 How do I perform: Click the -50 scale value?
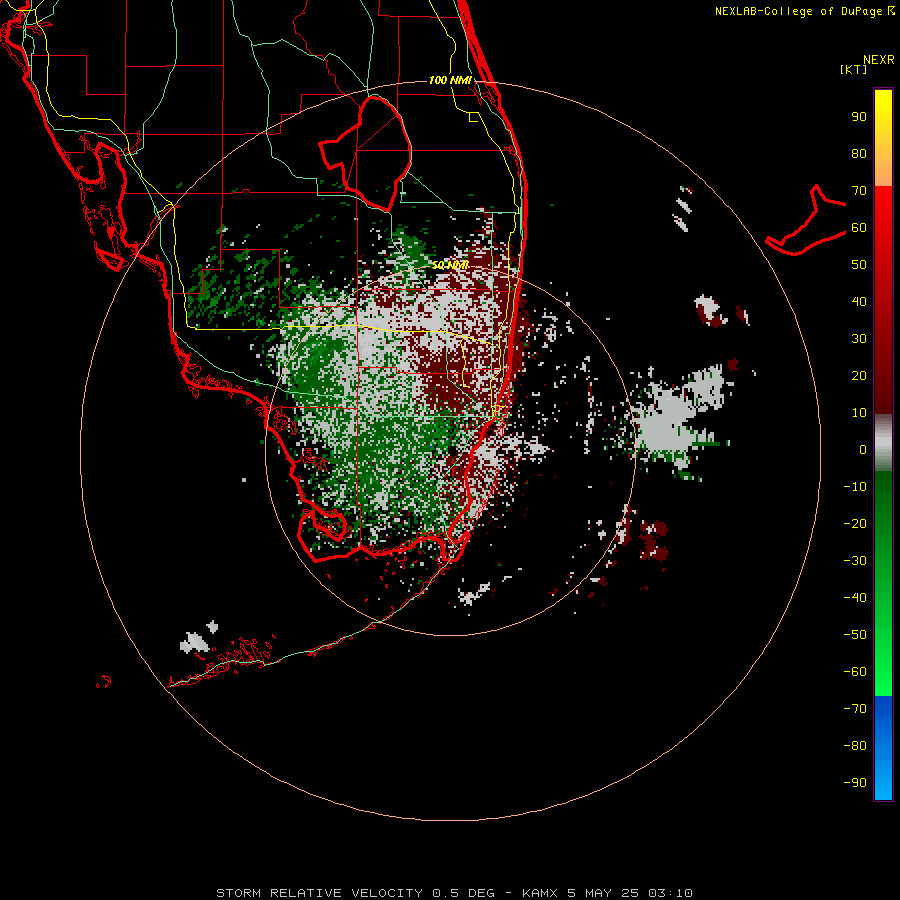pos(855,635)
